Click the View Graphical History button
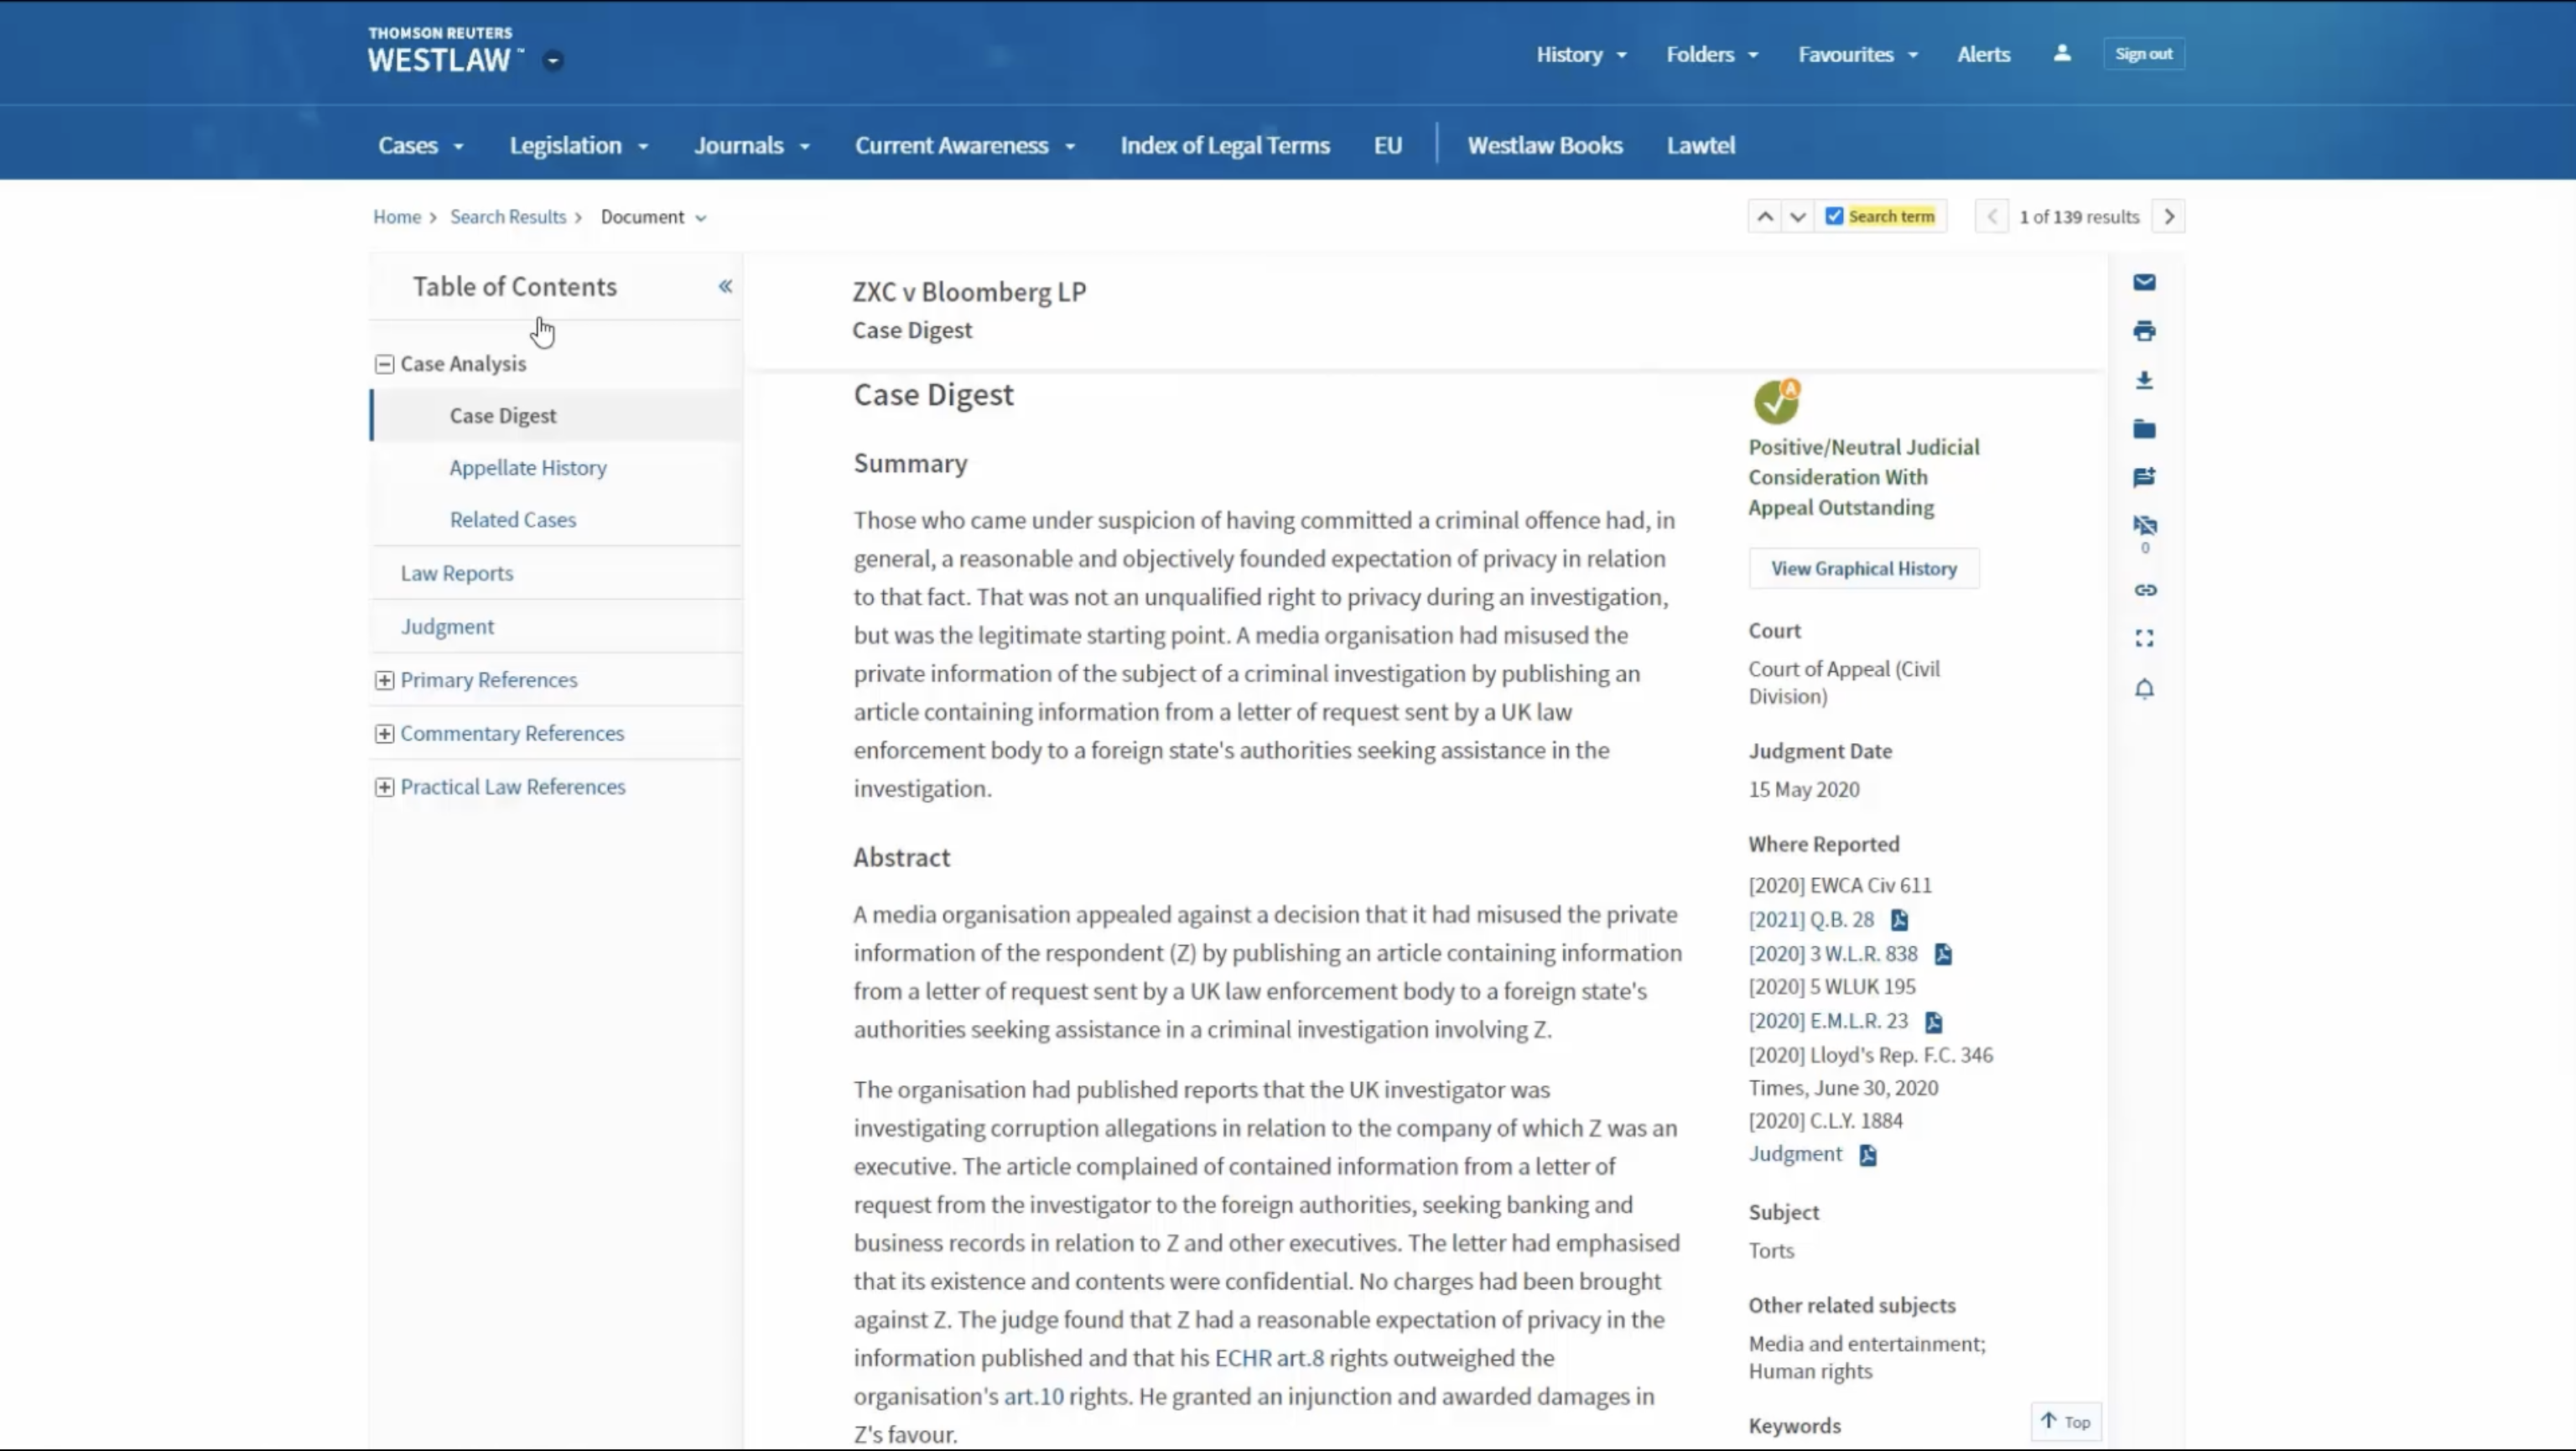Image resolution: width=2576 pixels, height=1451 pixels. click(1863, 568)
